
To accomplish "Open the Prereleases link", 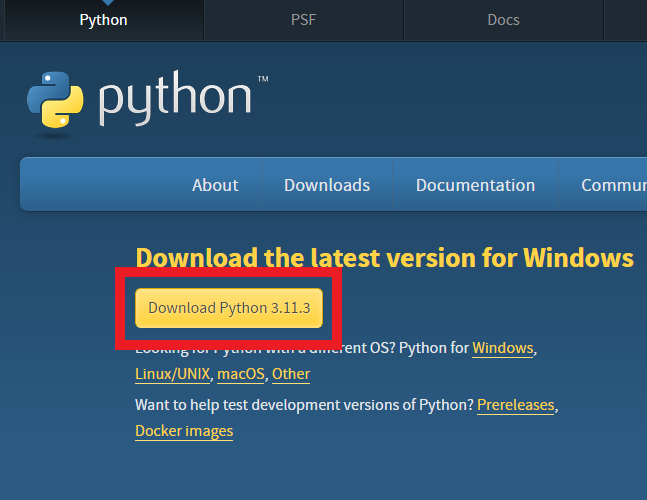I will 515,405.
